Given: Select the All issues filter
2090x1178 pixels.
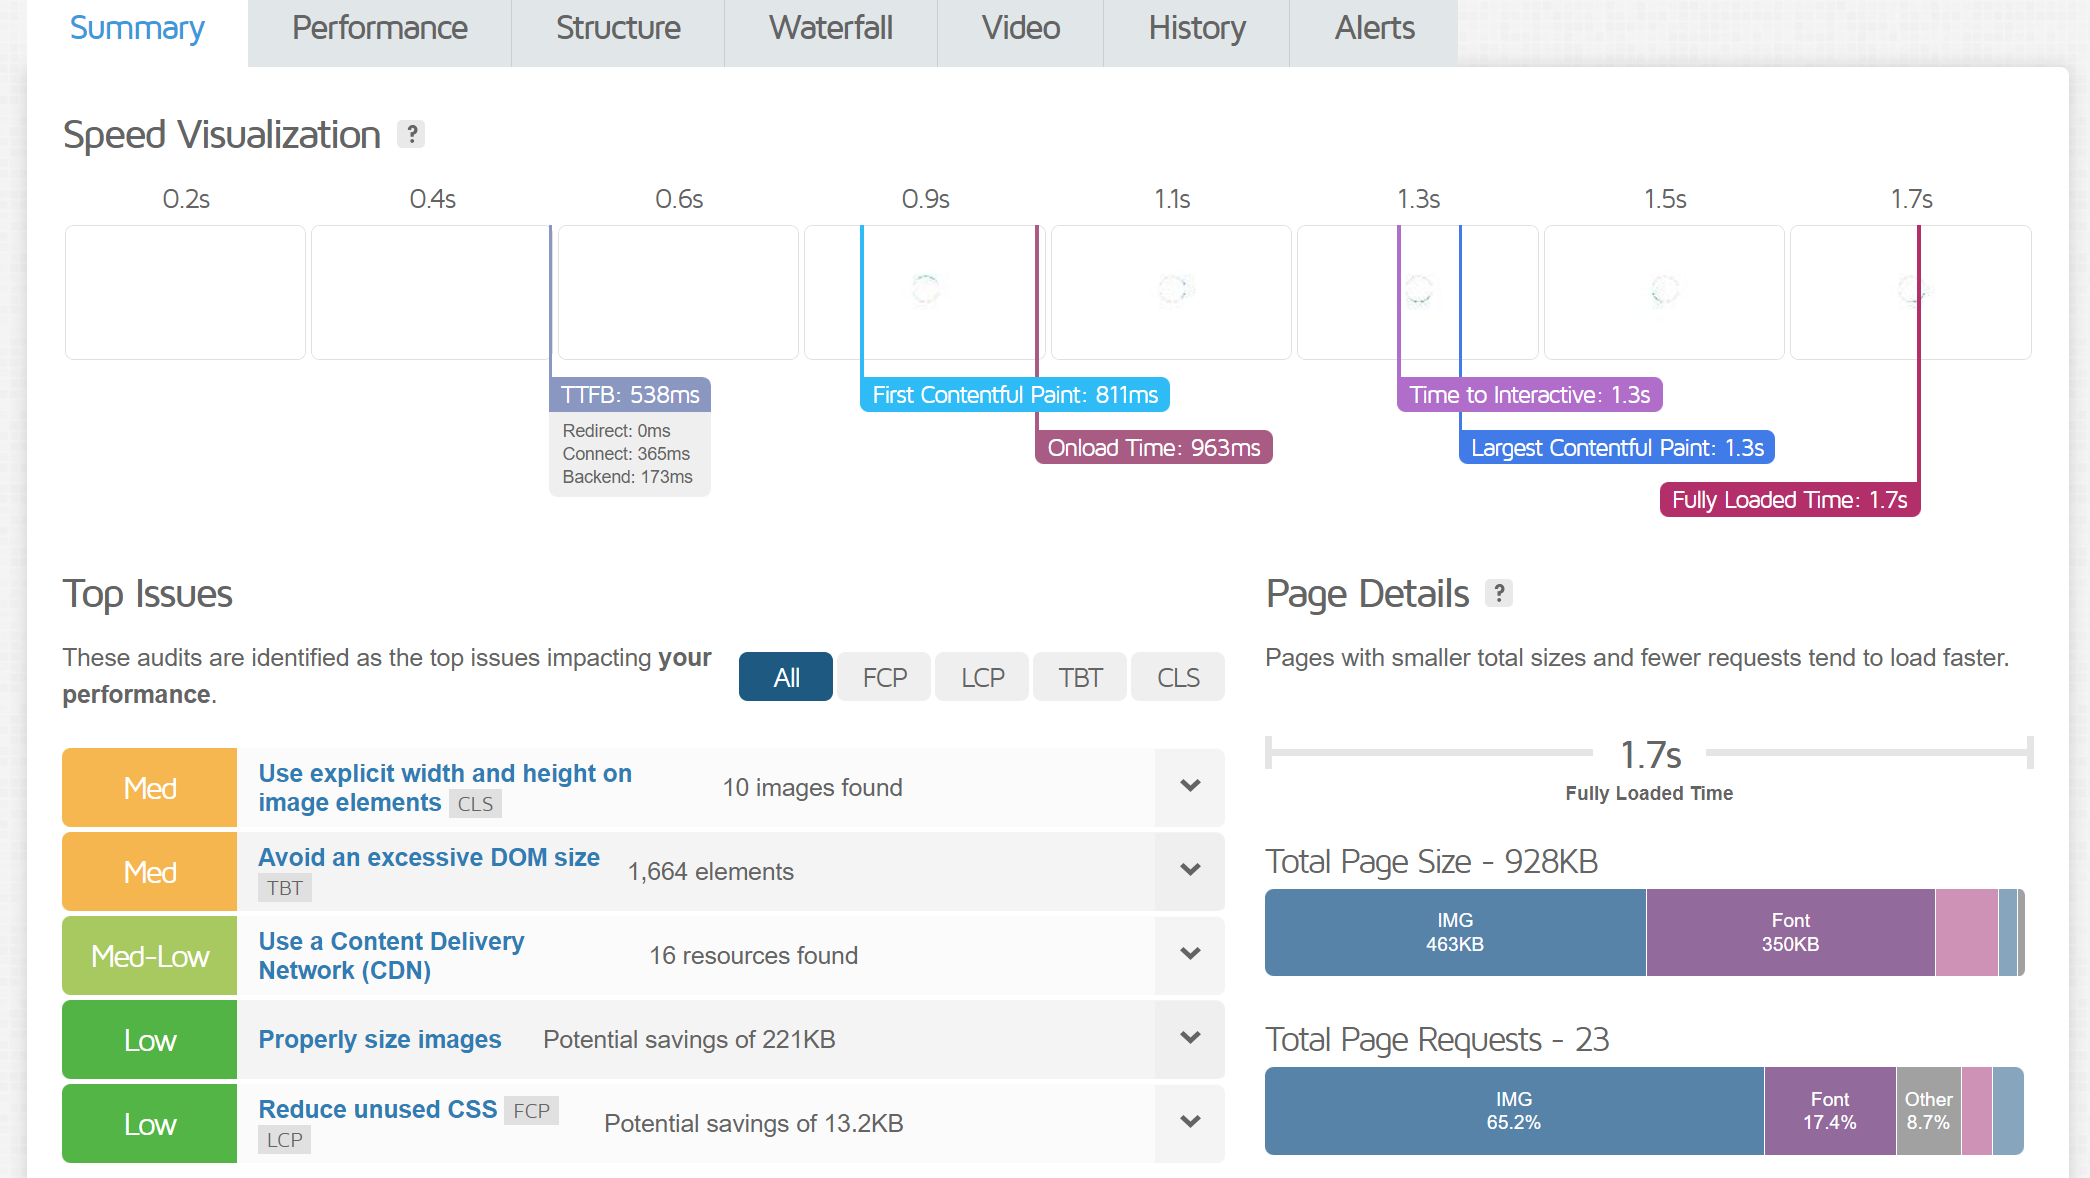Looking at the screenshot, I should (786, 677).
